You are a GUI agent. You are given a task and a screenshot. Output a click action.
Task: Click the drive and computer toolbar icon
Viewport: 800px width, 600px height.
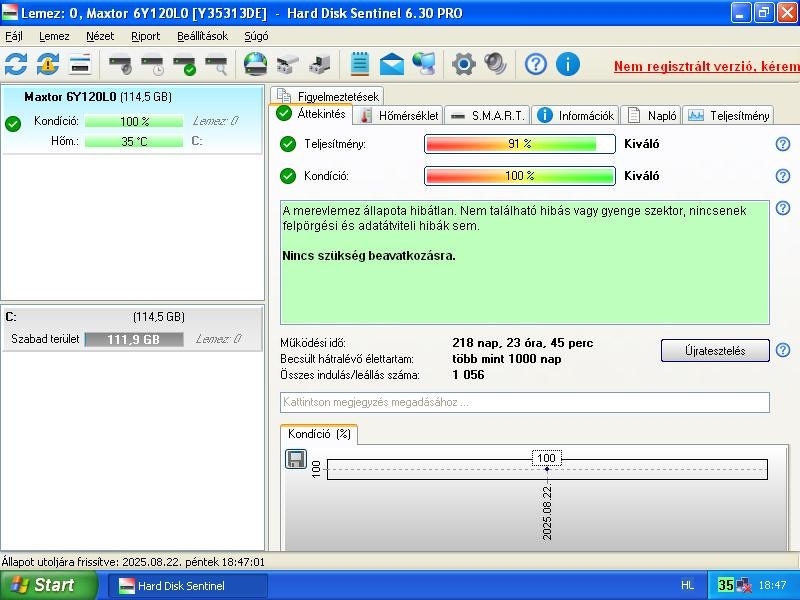tap(320, 64)
